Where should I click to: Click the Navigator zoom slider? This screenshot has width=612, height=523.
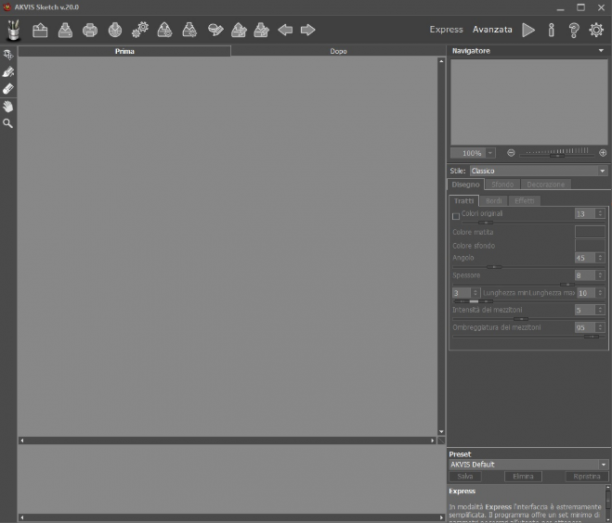pos(557,156)
